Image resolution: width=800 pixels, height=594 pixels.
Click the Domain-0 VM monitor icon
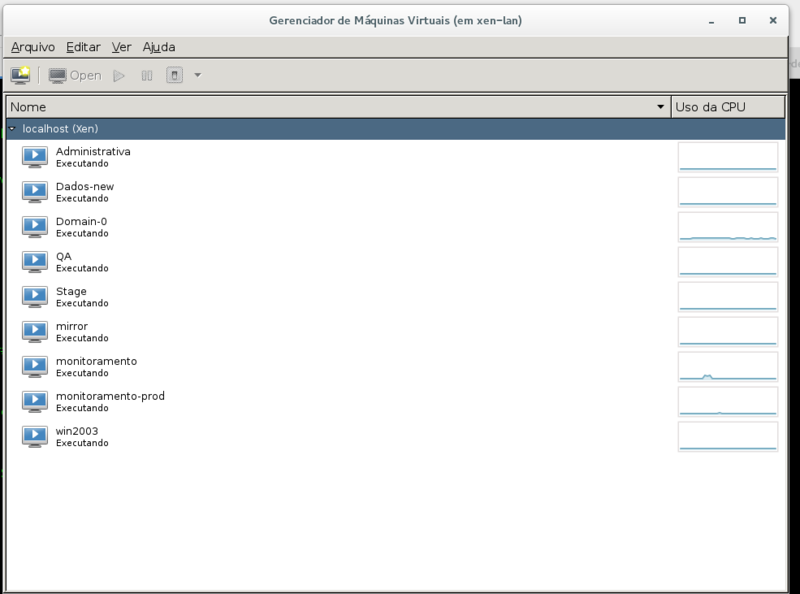coord(35,227)
